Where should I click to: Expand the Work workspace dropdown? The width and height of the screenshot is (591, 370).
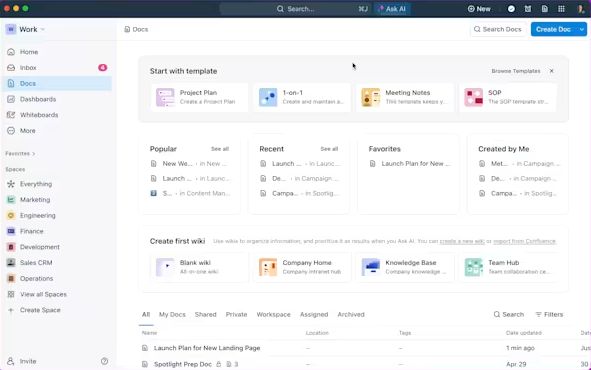click(x=25, y=29)
